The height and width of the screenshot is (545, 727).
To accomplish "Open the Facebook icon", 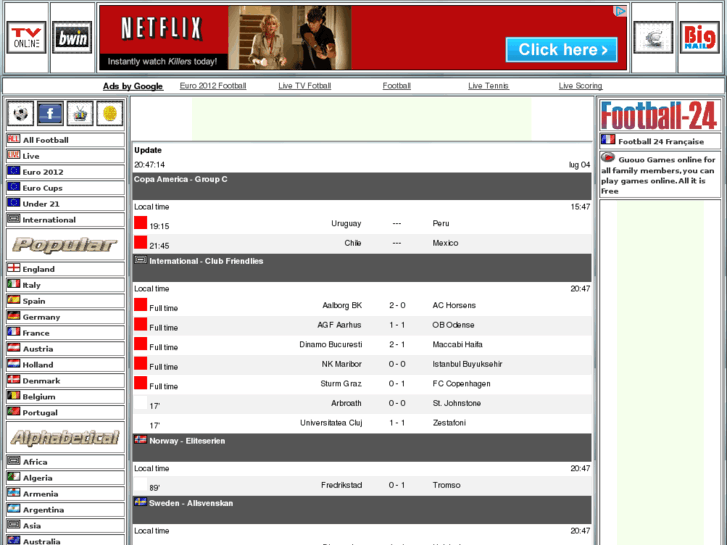I will pos(50,113).
